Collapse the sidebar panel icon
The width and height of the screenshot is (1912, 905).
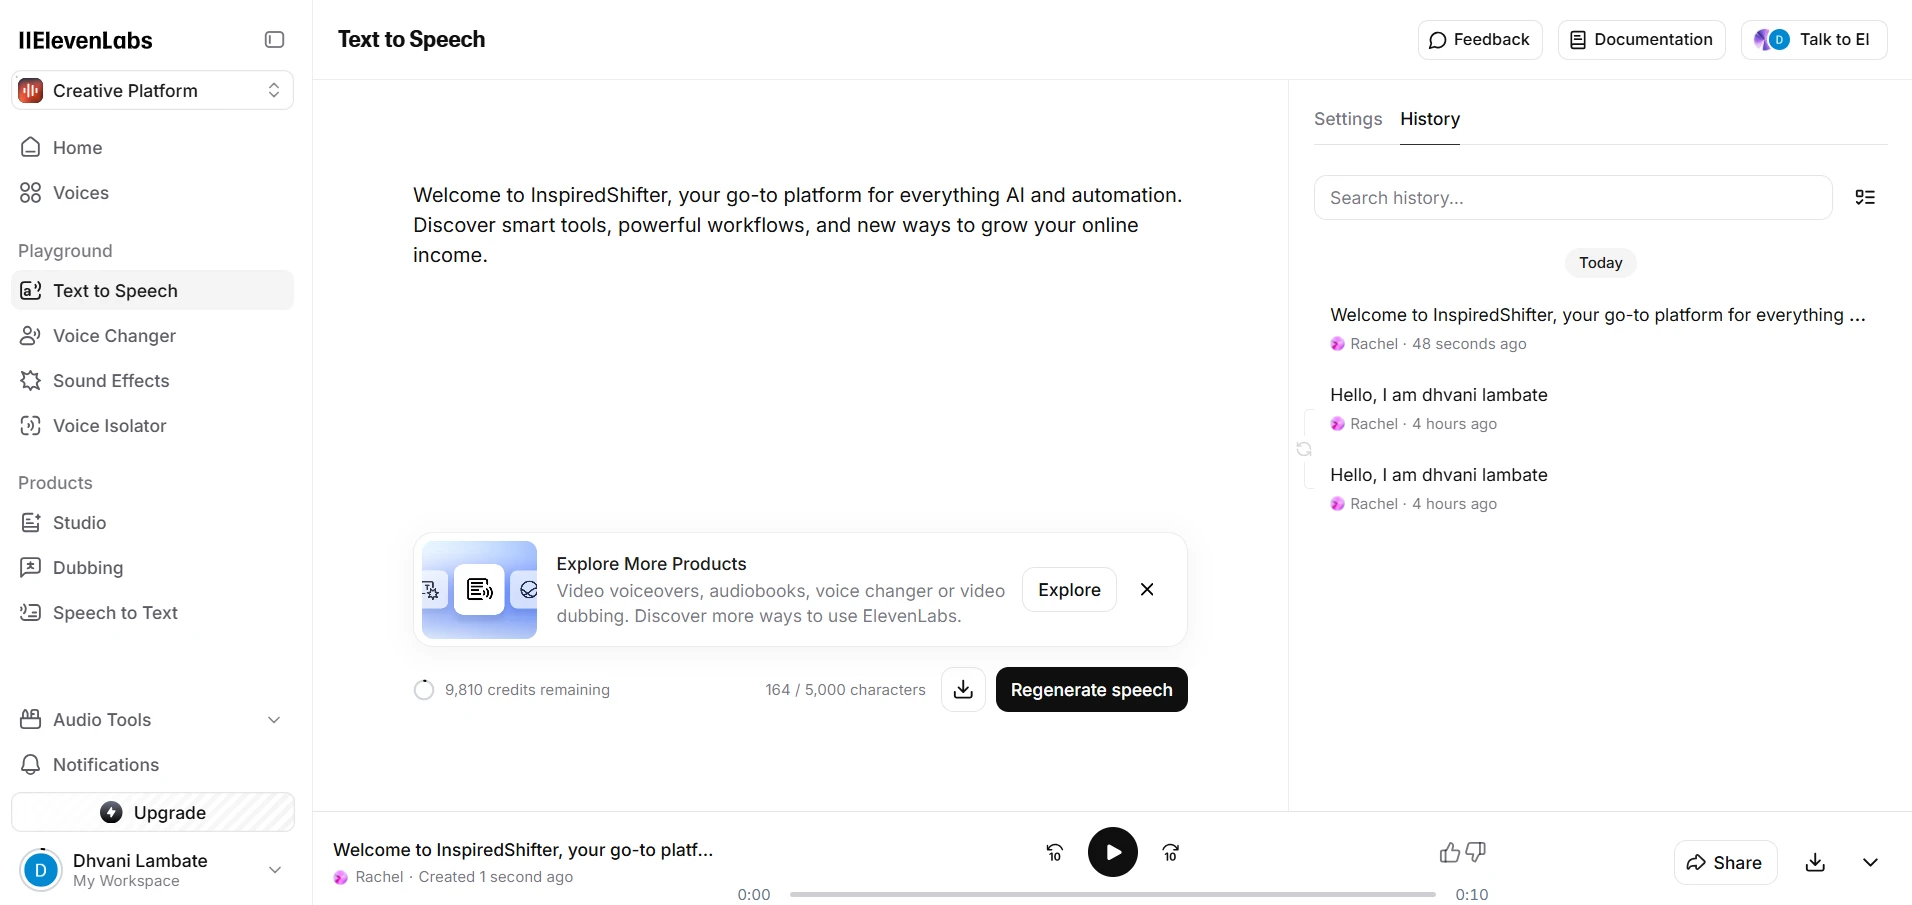(x=274, y=40)
